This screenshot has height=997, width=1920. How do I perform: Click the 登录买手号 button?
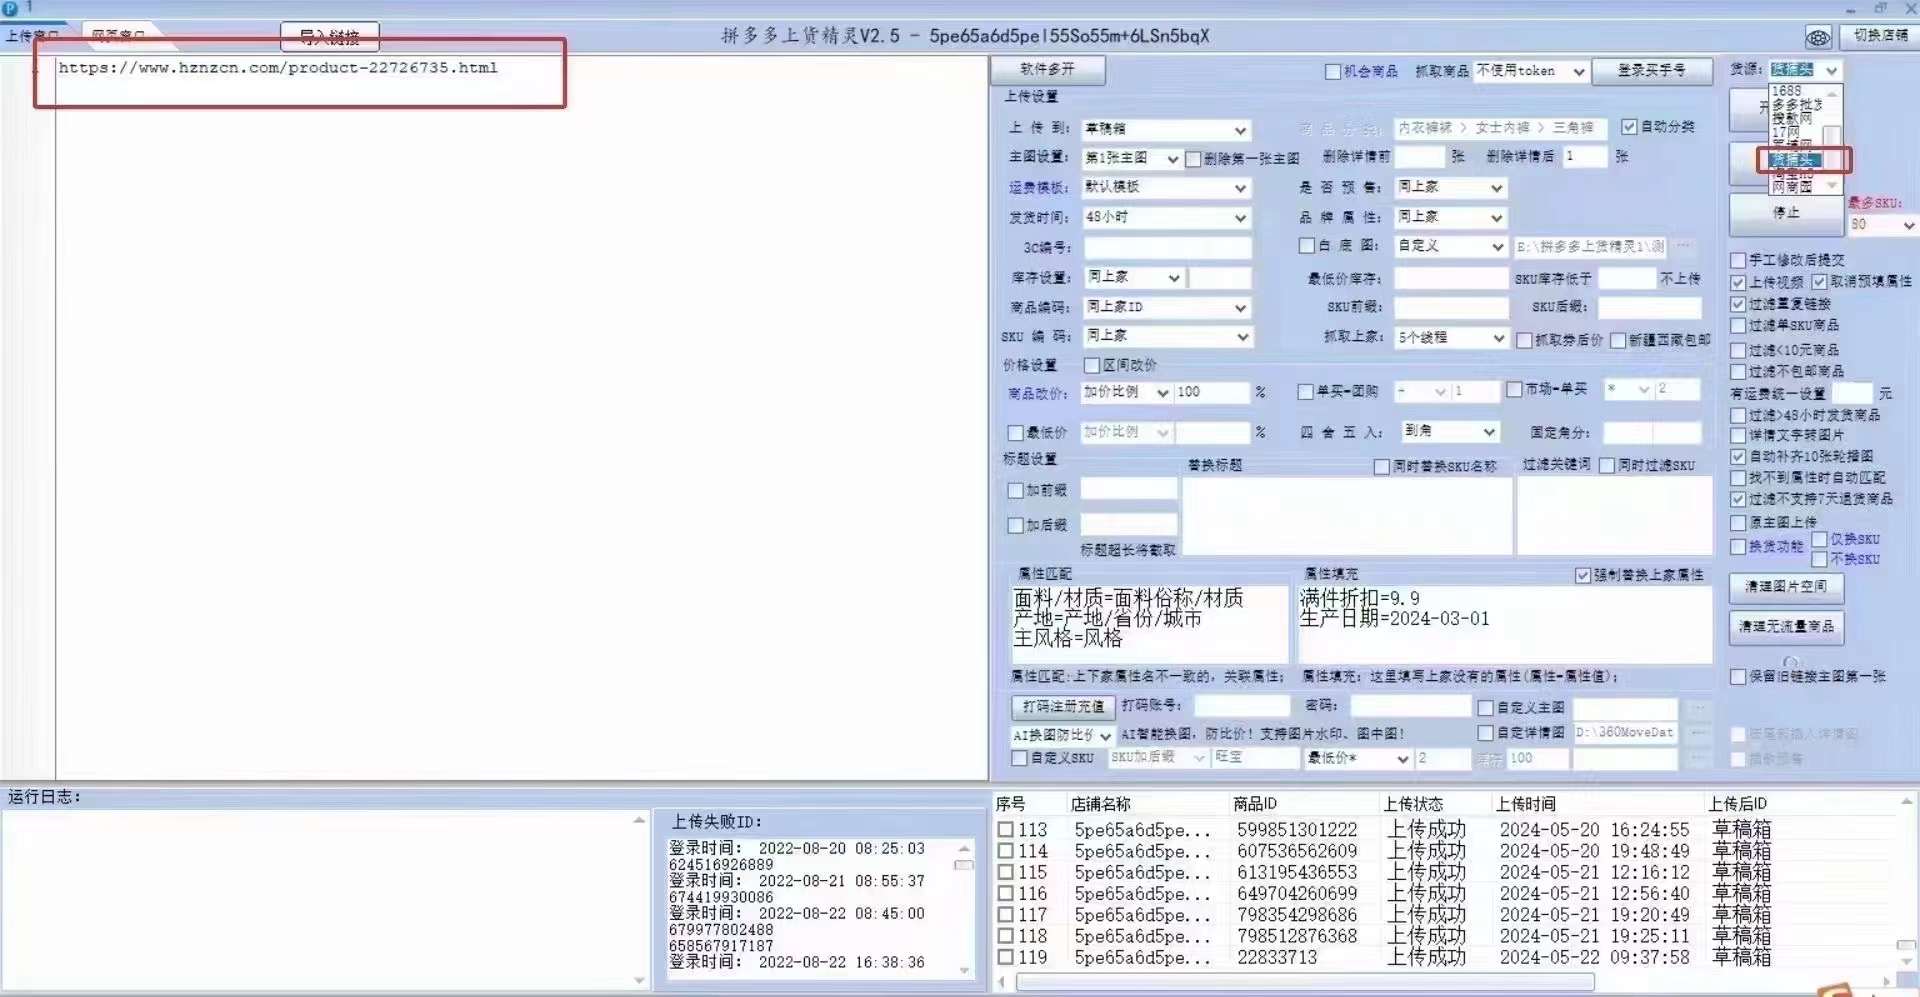coord(1651,70)
